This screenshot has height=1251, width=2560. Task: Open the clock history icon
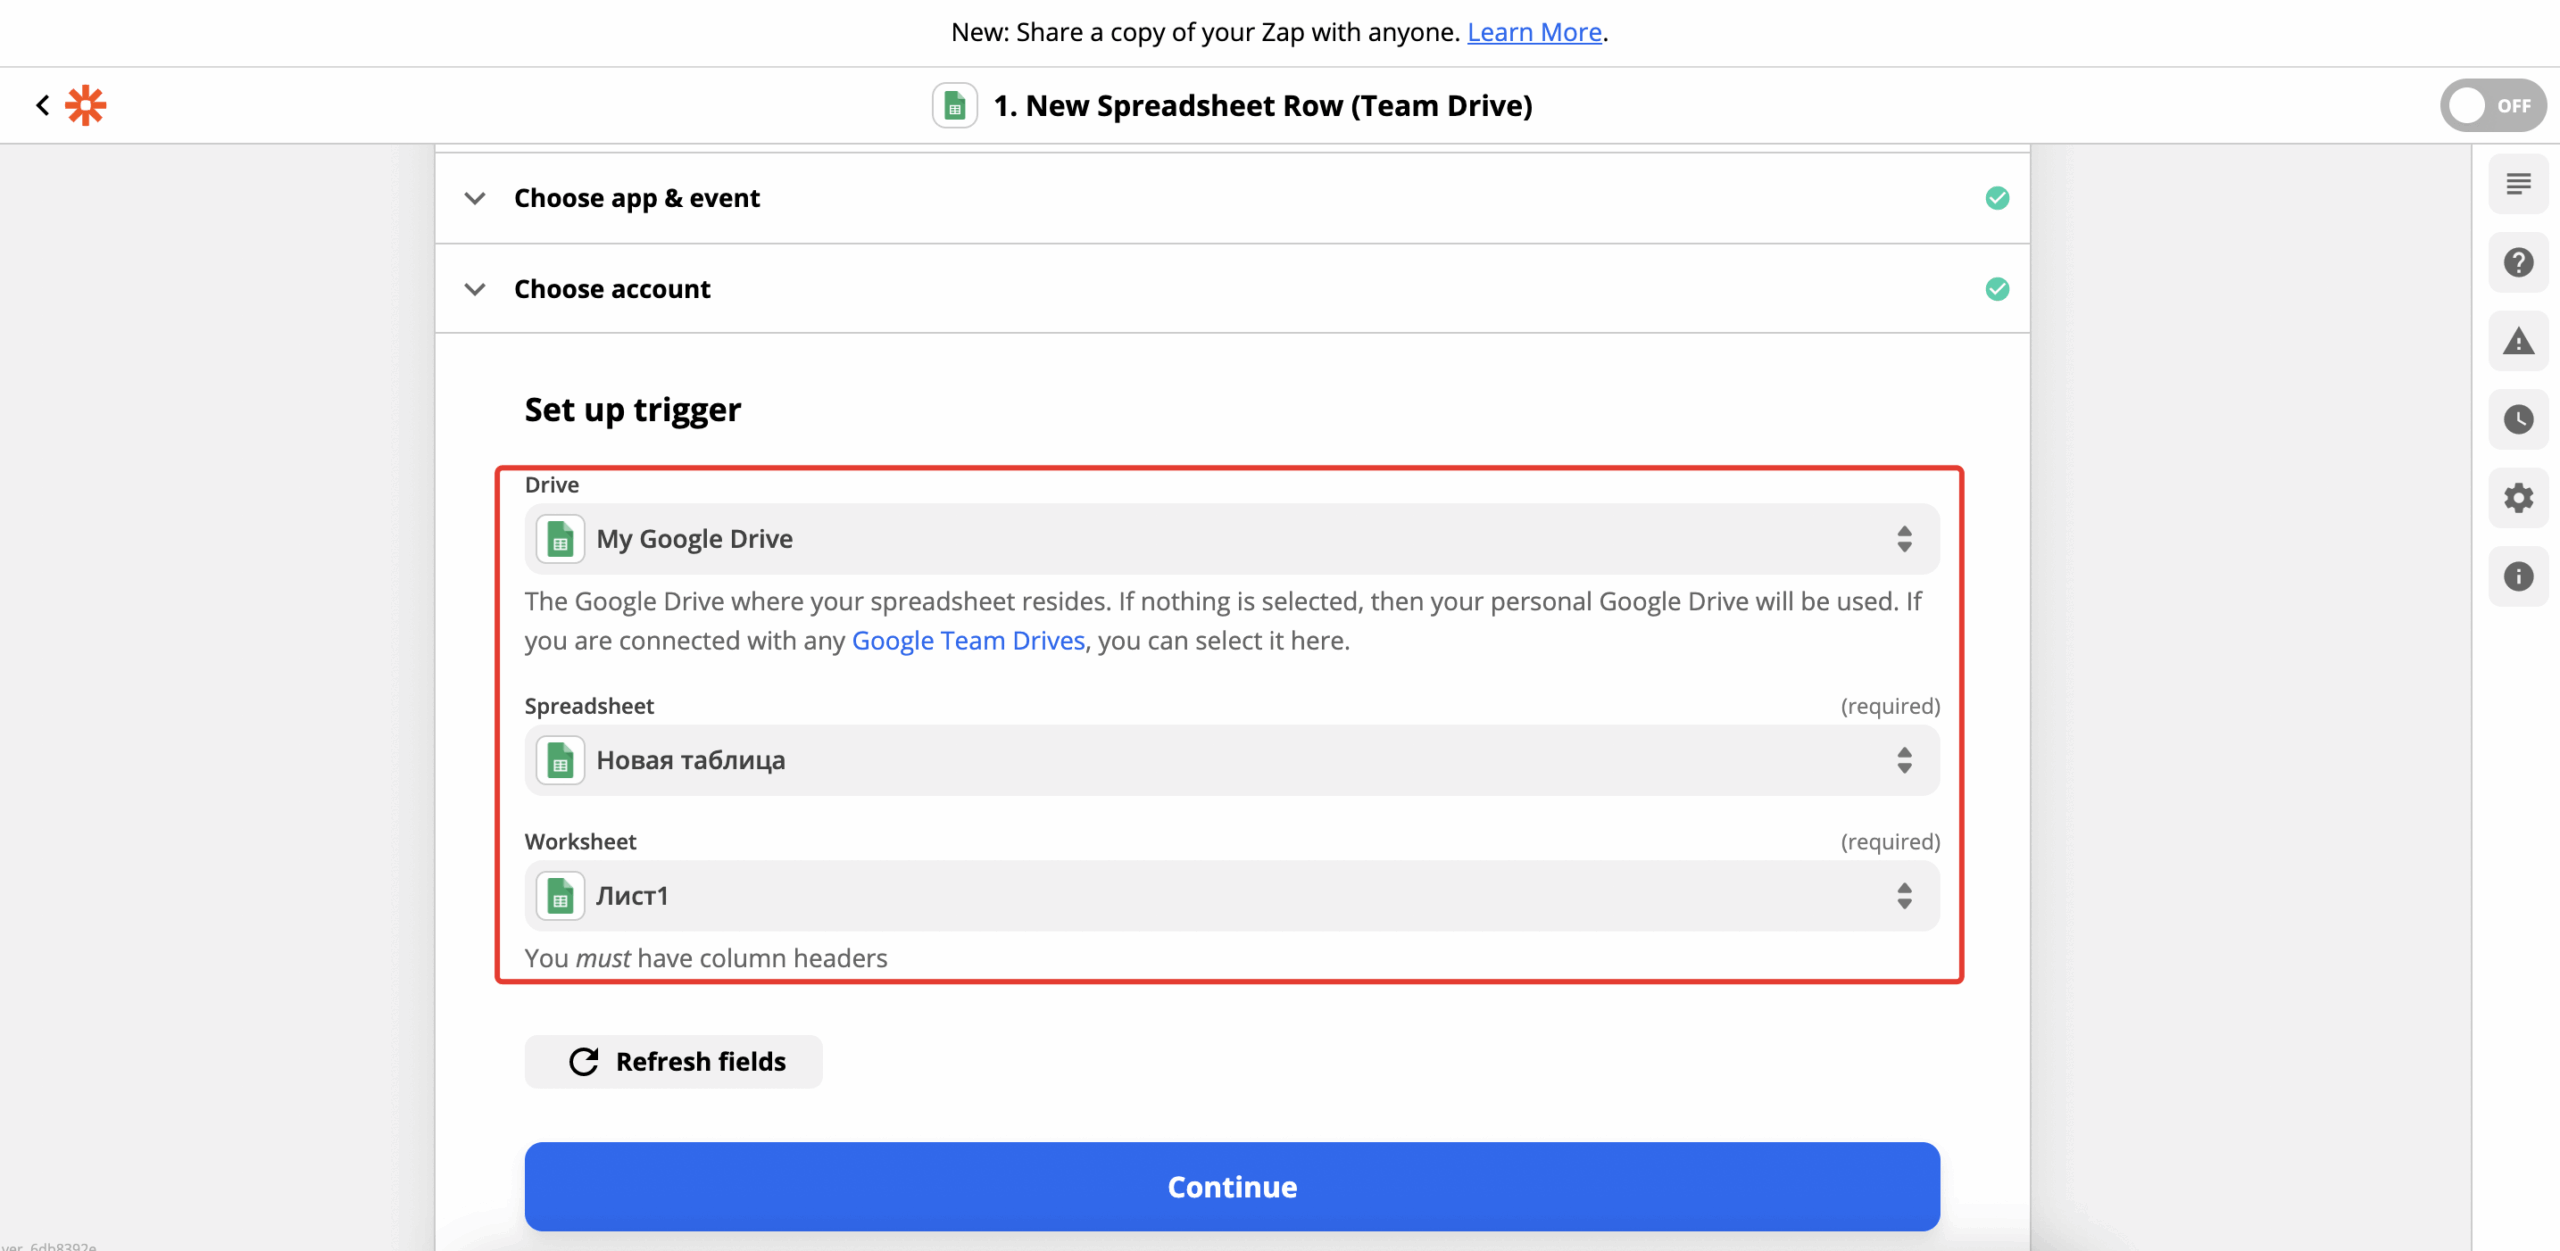pos(2517,419)
